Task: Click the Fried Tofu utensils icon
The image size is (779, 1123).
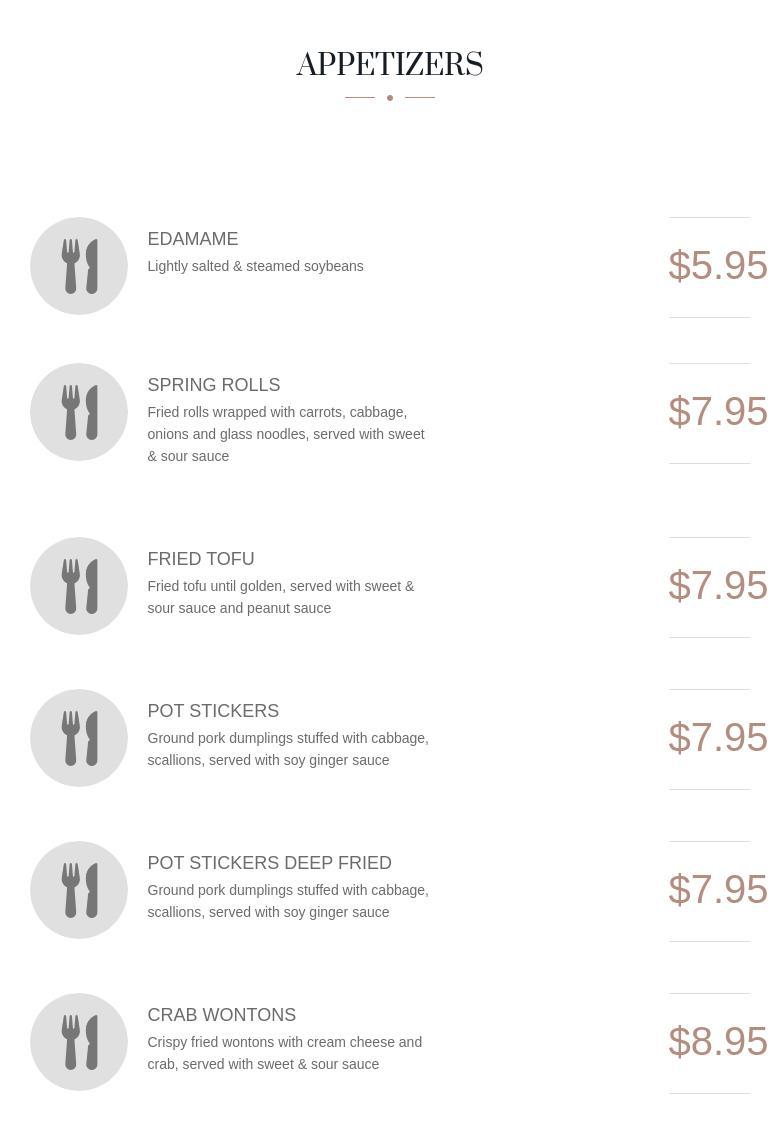Action: 79,586
